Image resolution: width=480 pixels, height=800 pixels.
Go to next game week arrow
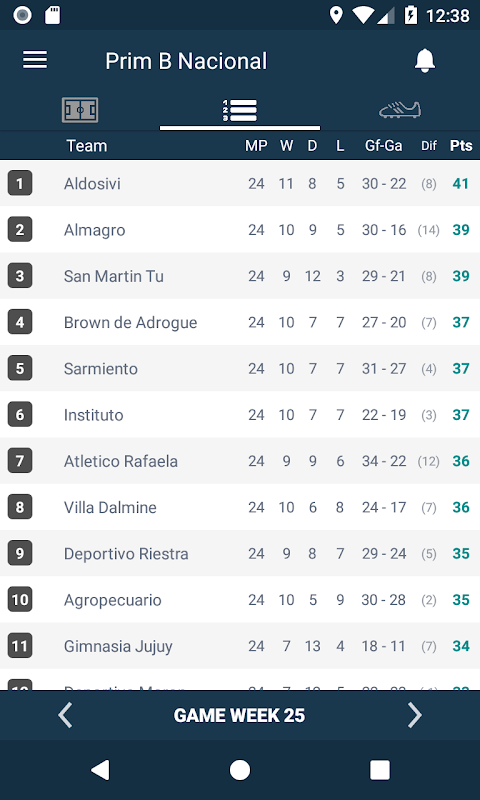(x=415, y=715)
